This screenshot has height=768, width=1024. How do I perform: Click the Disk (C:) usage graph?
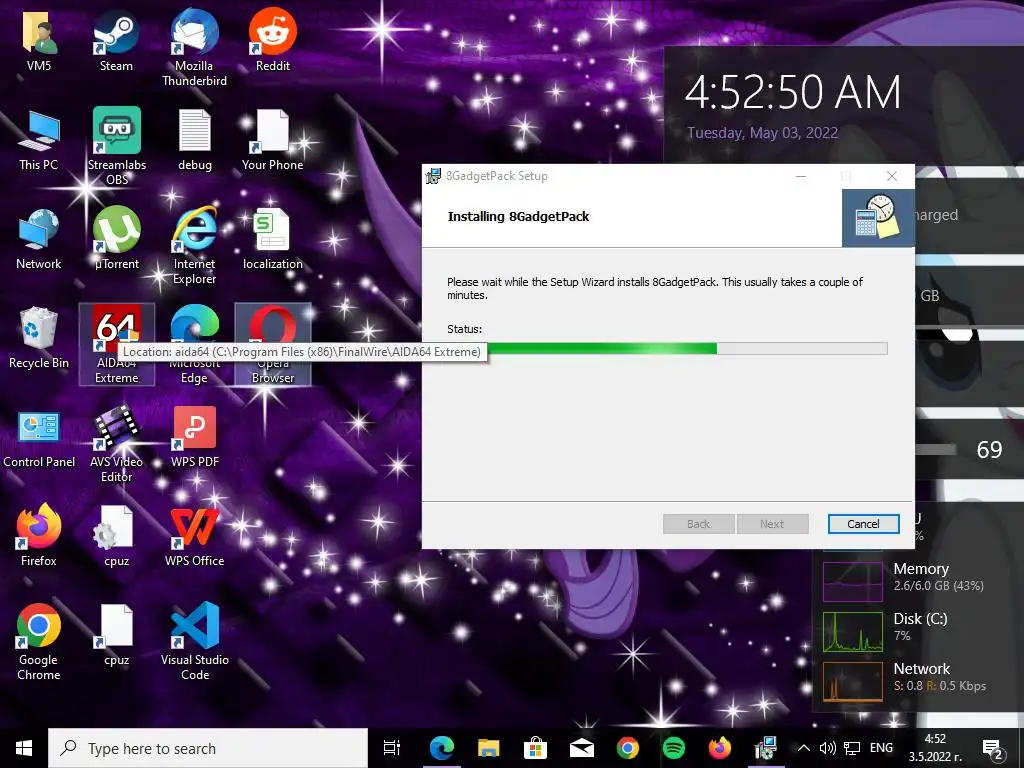[853, 631]
